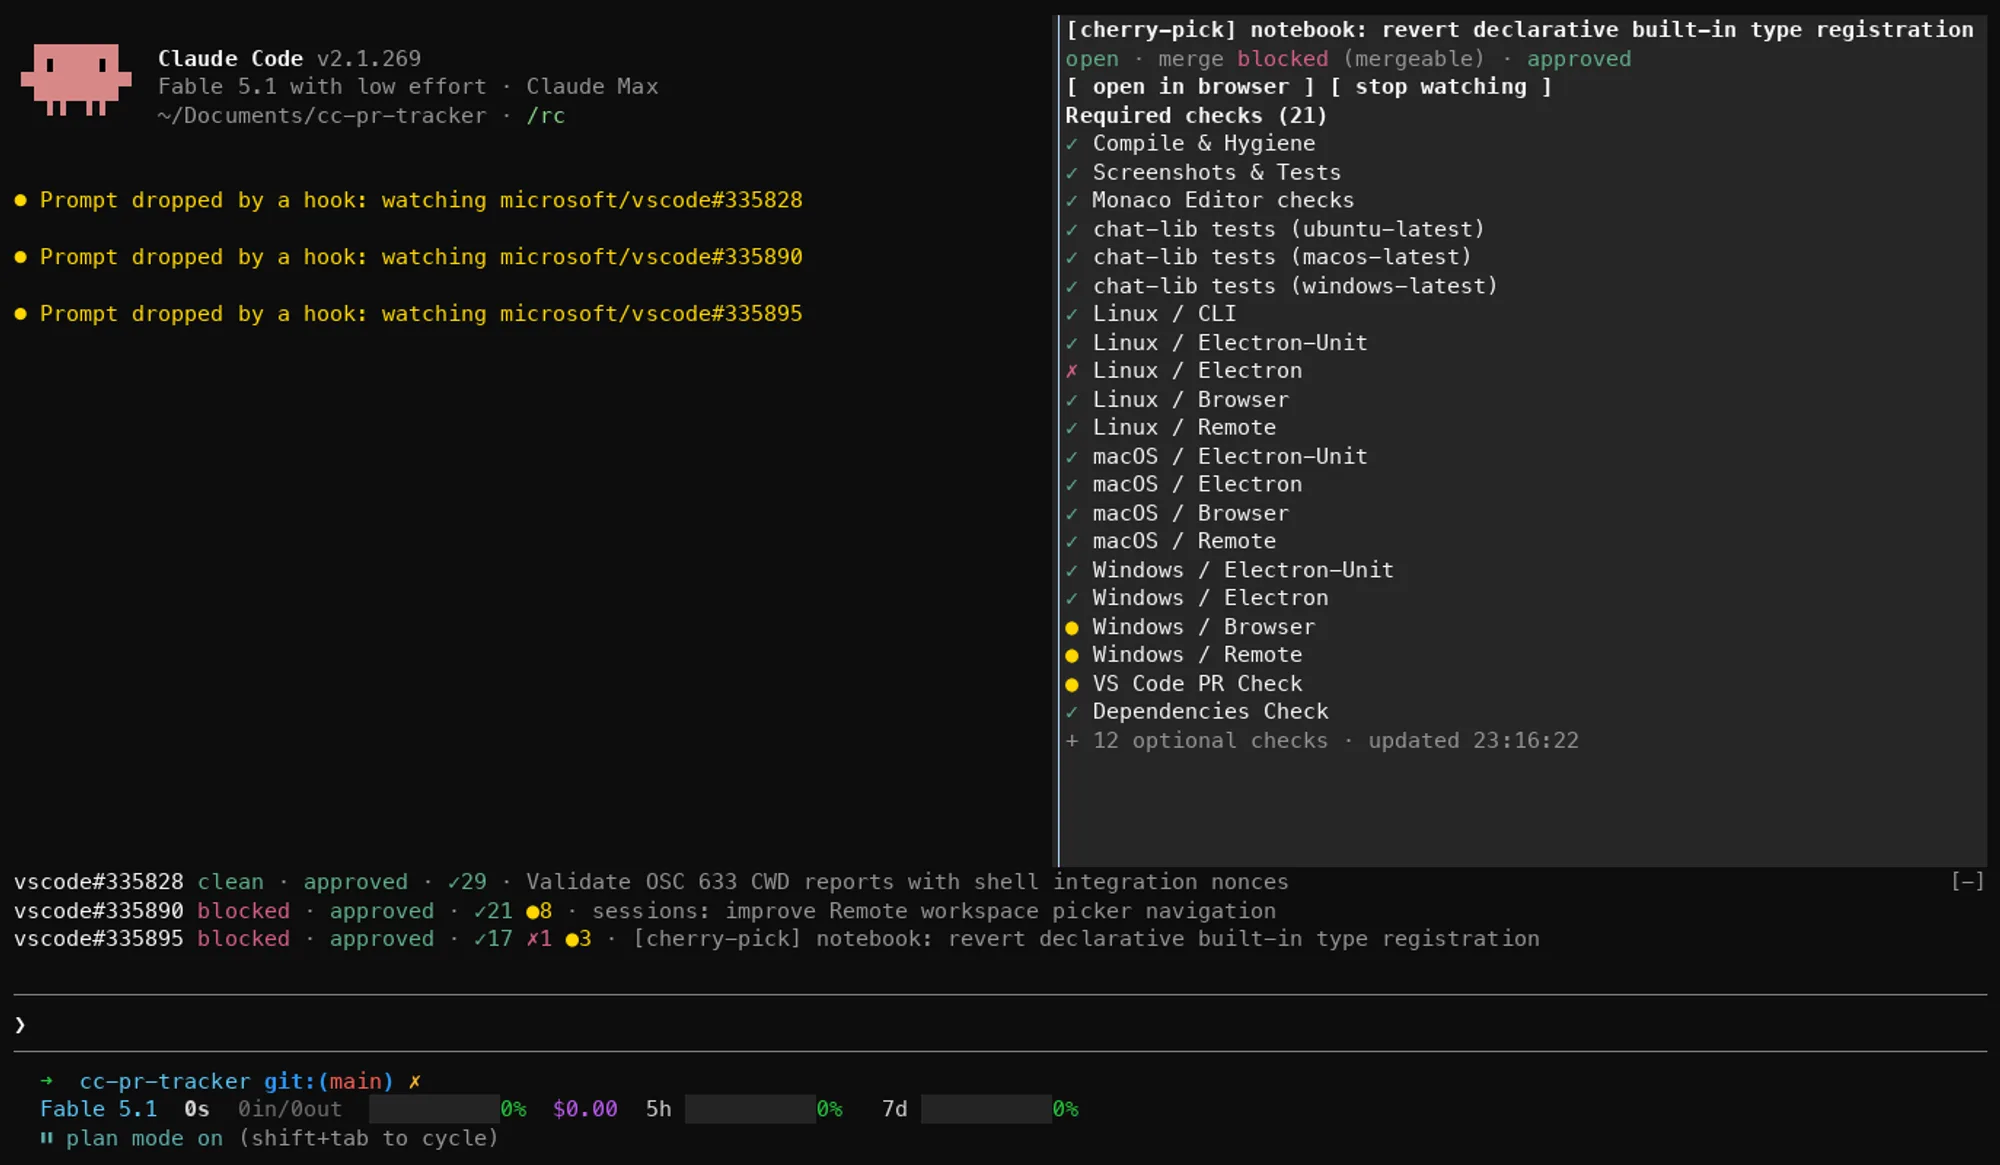Click the checkmark beside chat-lib tests (windows-latest)
2000x1165 pixels.
(x=1072, y=287)
